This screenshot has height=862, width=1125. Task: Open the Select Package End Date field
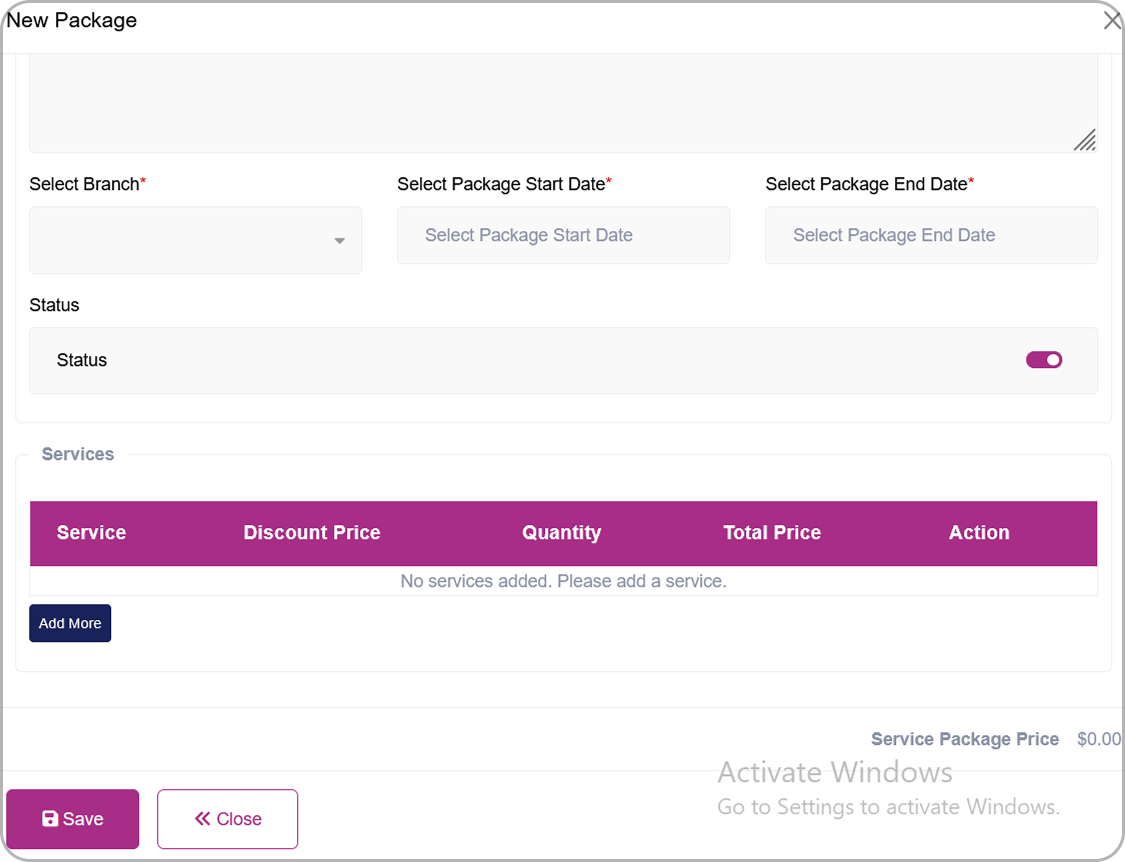pos(930,236)
